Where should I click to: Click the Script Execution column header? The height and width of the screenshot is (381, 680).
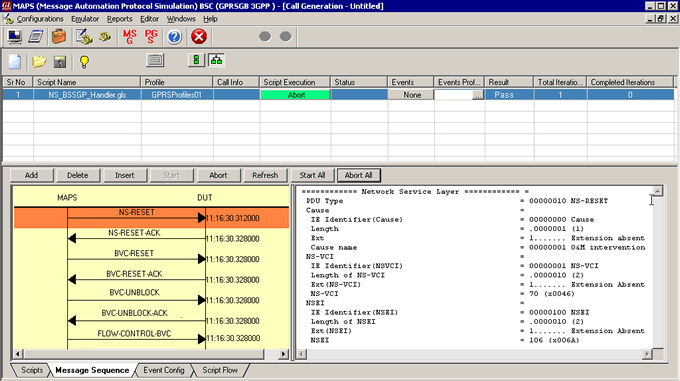295,82
